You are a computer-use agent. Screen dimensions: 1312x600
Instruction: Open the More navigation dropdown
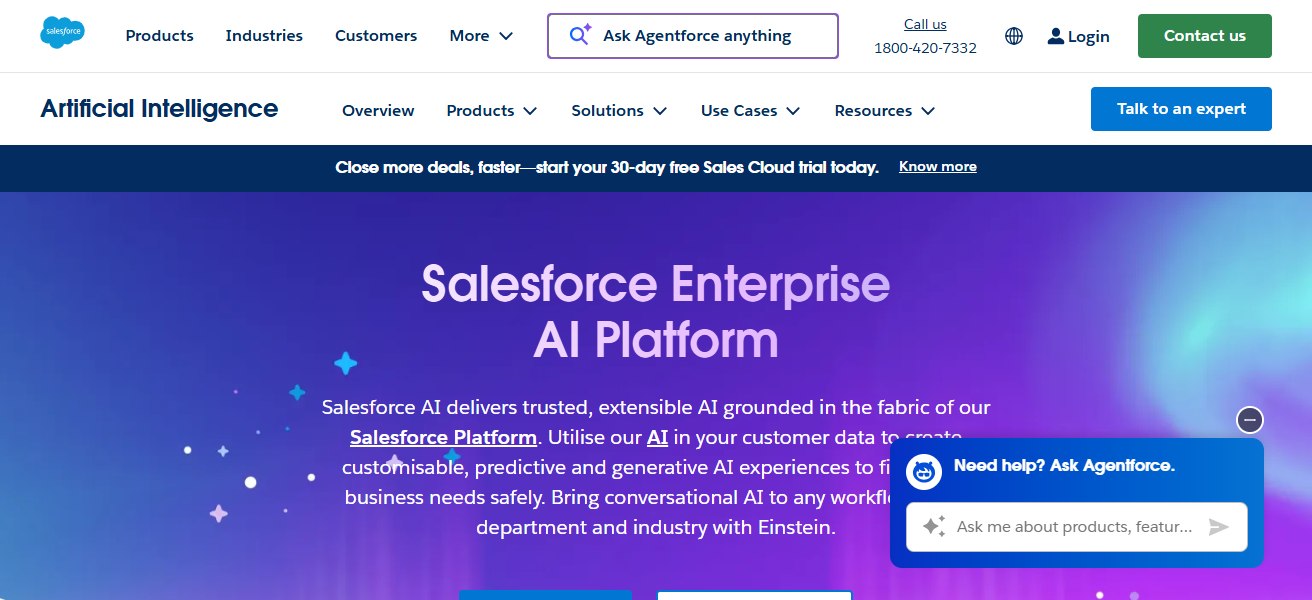coord(481,35)
